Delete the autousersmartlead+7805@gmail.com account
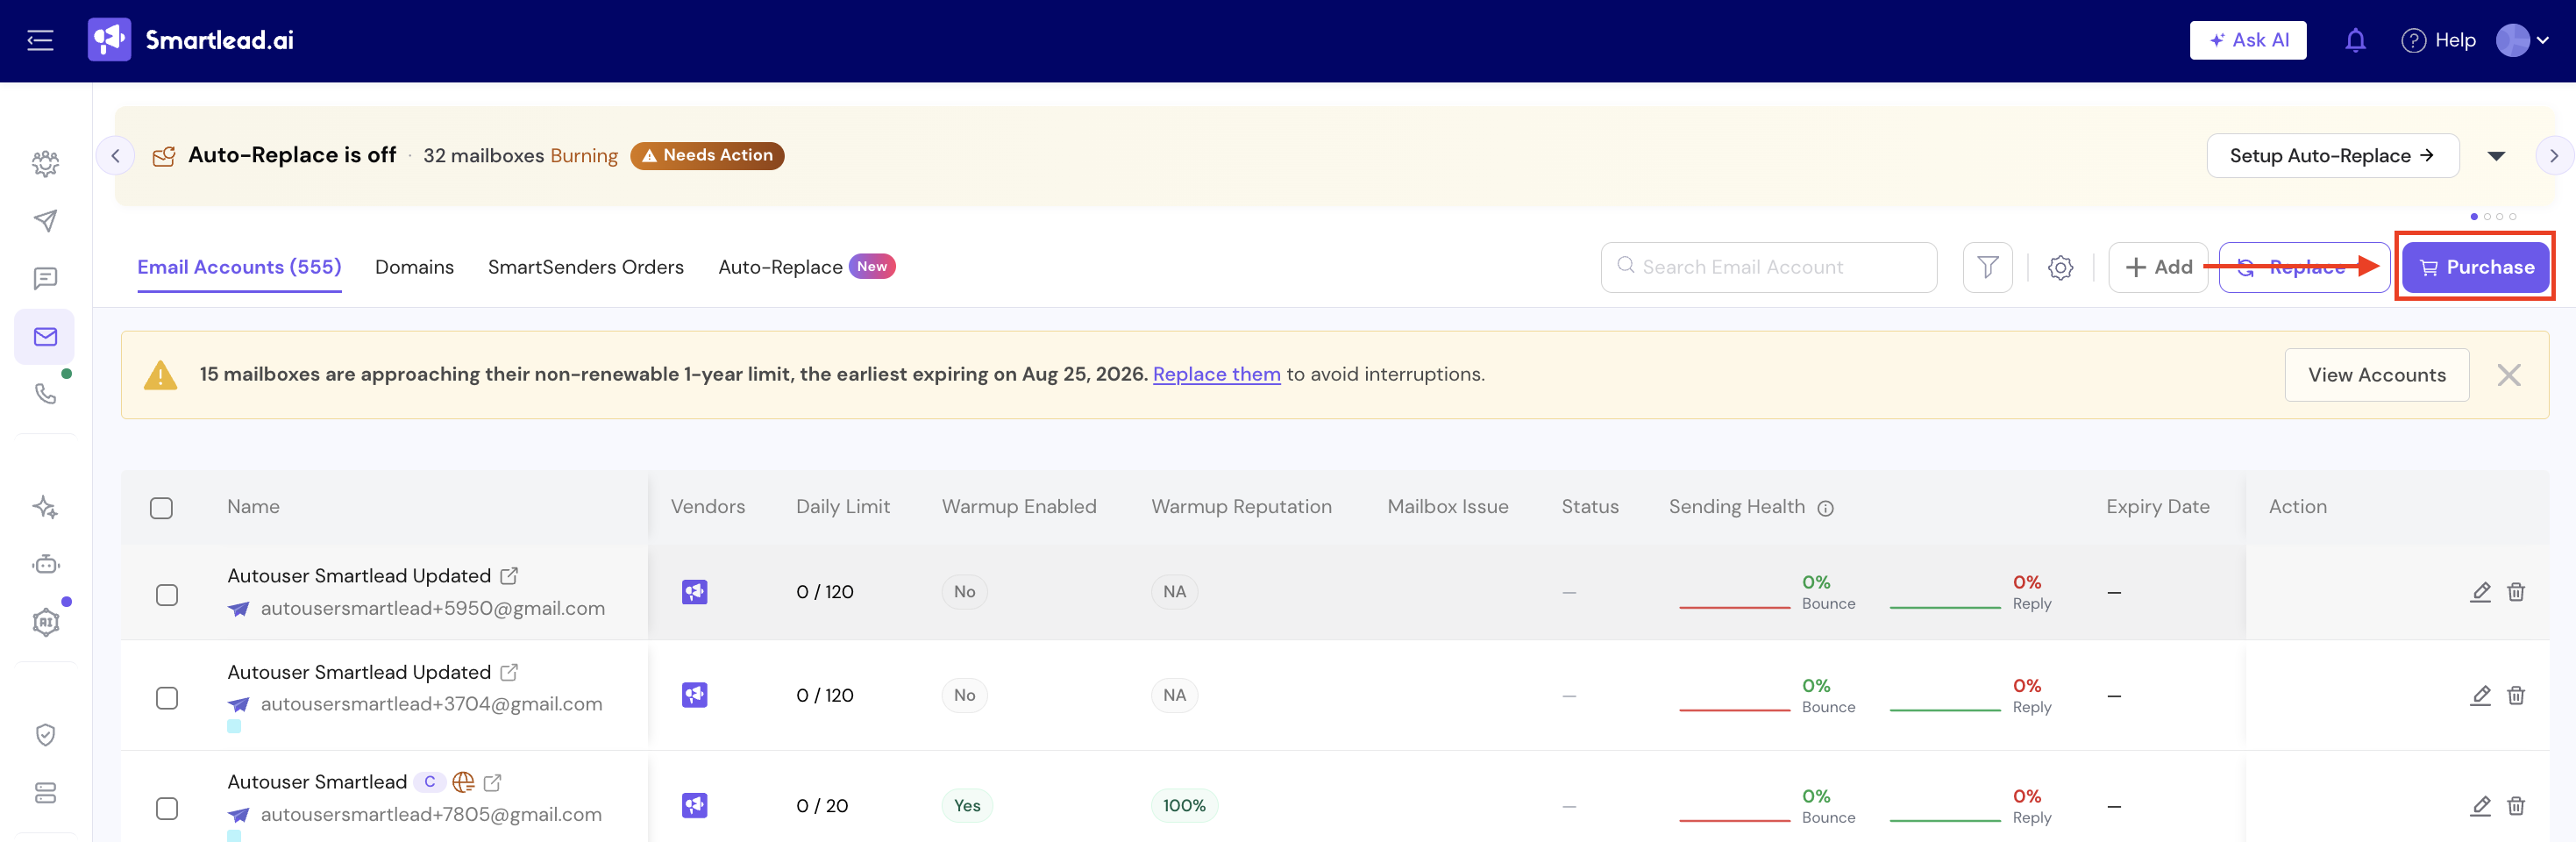The width and height of the screenshot is (2576, 842). click(2516, 805)
